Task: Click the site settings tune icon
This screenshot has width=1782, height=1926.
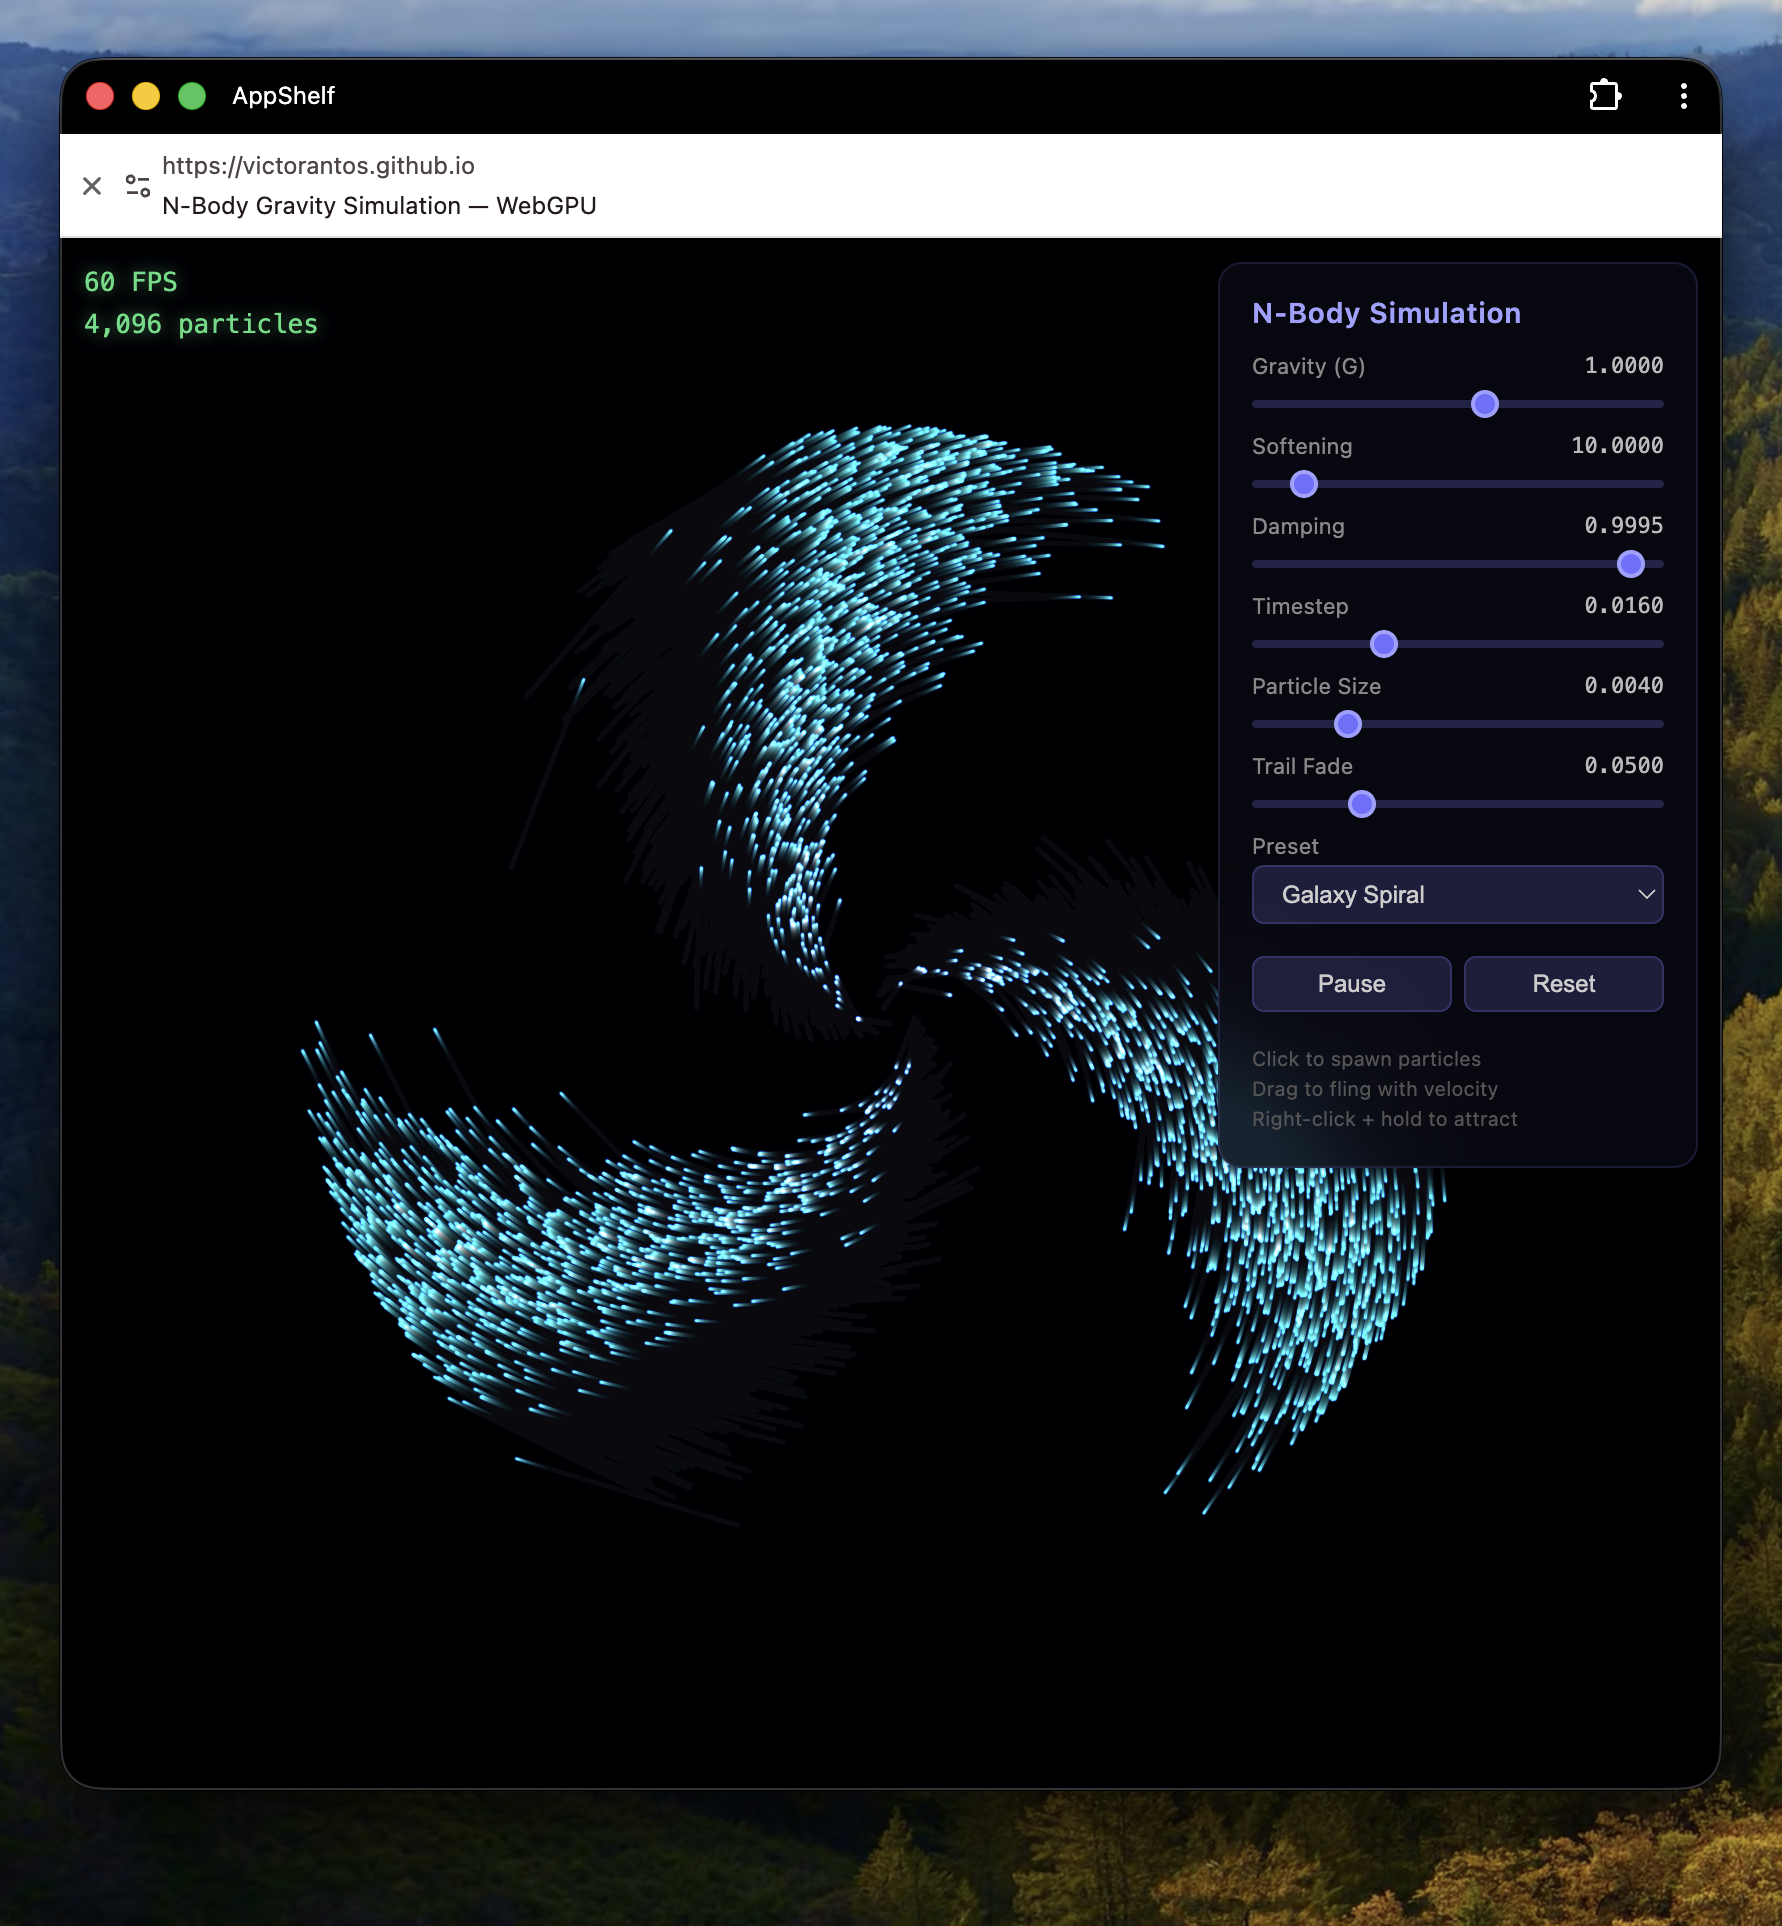Action: coord(138,186)
